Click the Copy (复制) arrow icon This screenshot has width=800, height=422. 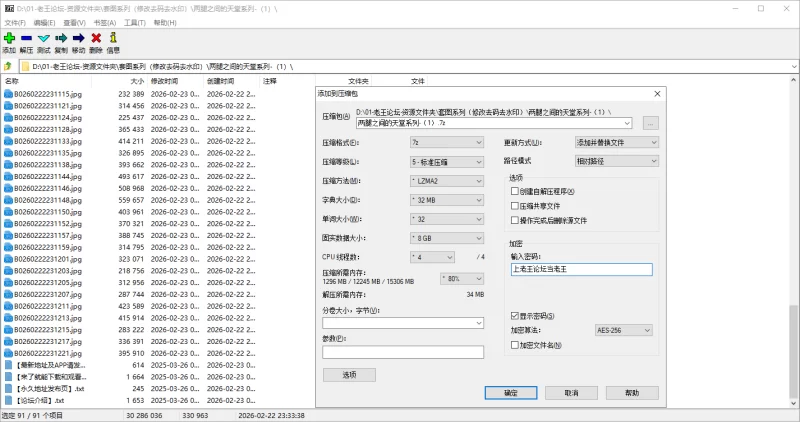pos(61,38)
